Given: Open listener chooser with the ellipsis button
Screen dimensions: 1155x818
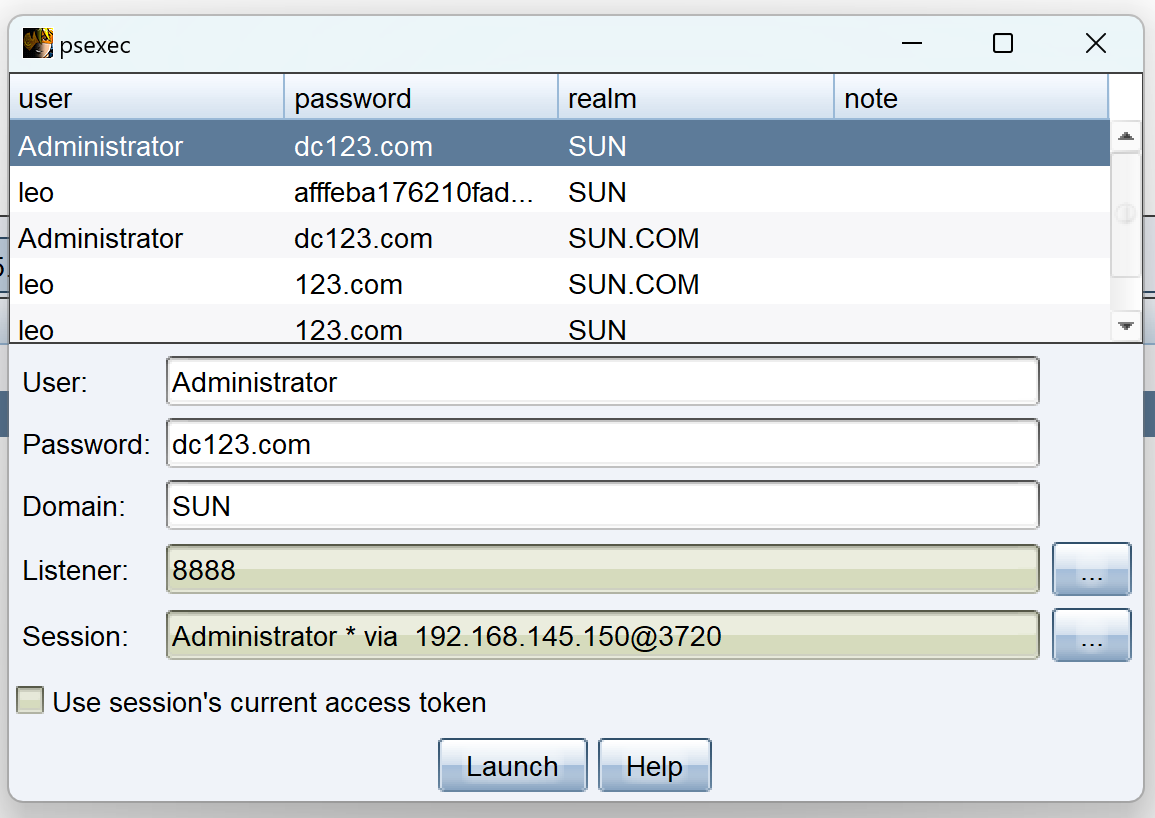Looking at the screenshot, I should click(x=1091, y=569).
